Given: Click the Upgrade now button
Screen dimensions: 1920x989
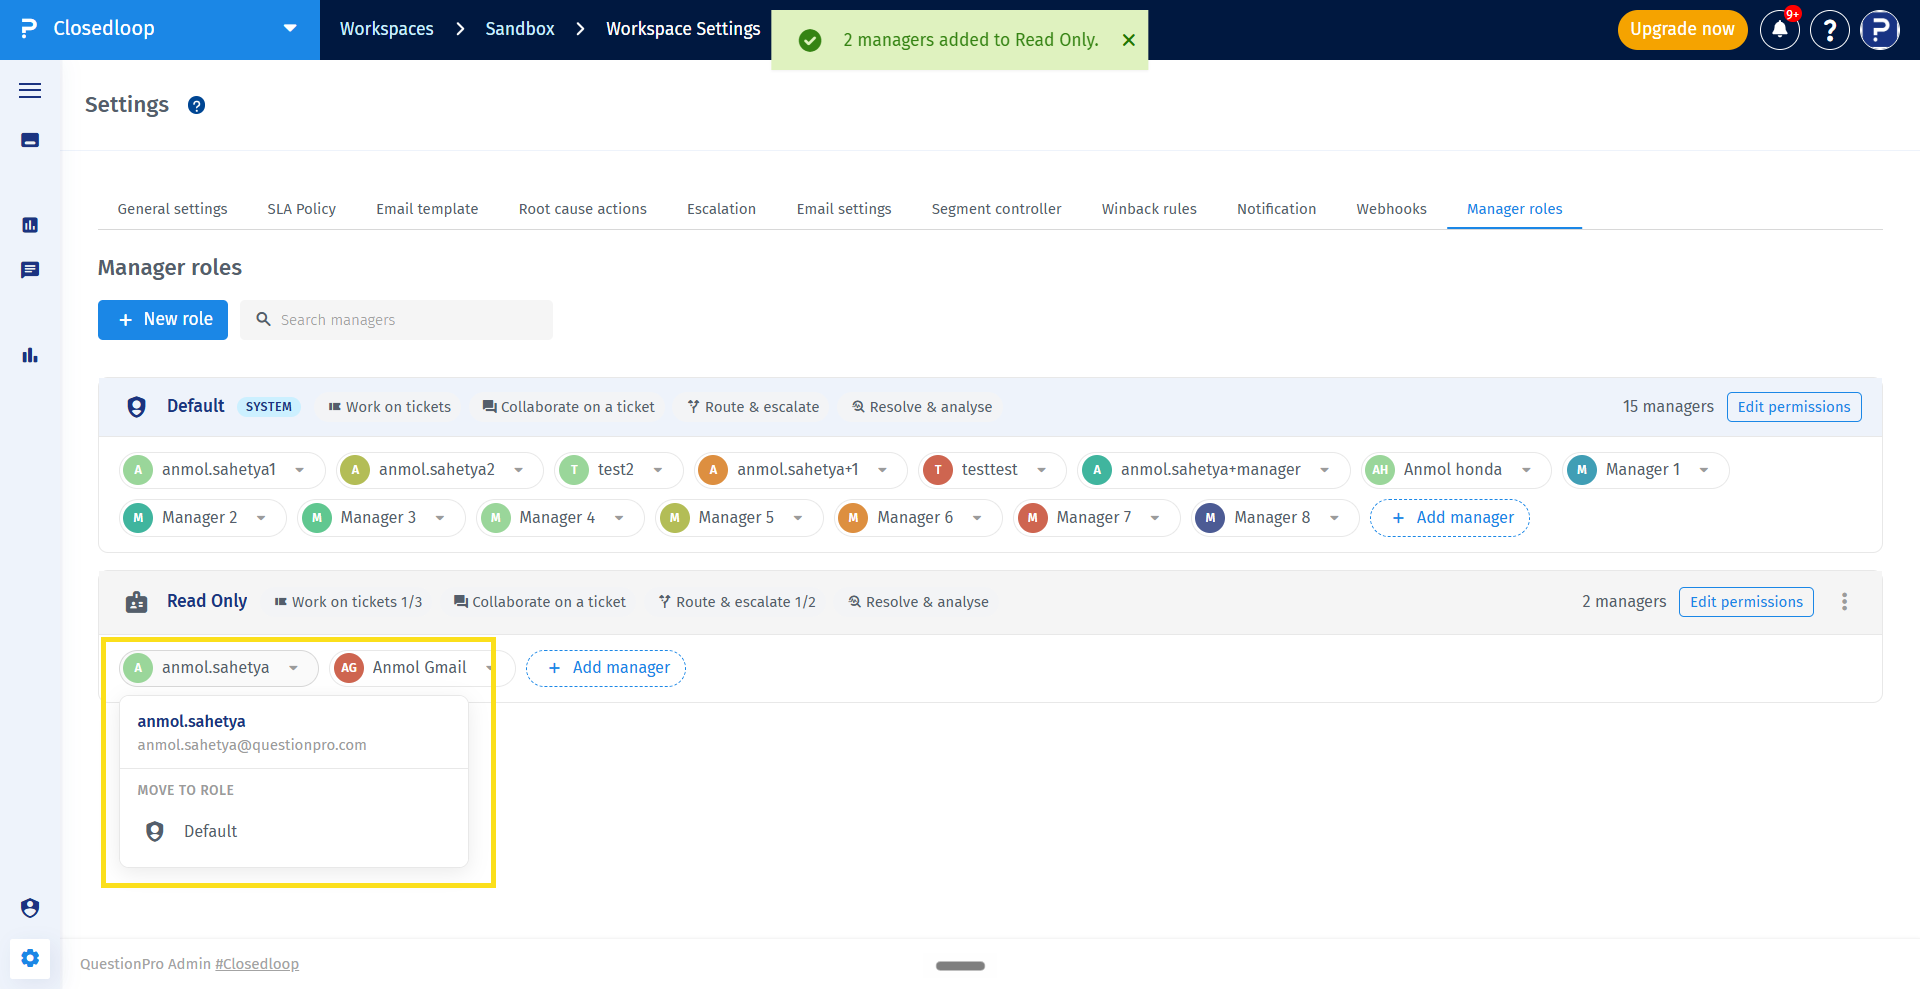Looking at the screenshot, I should [x=1682, y=30].
